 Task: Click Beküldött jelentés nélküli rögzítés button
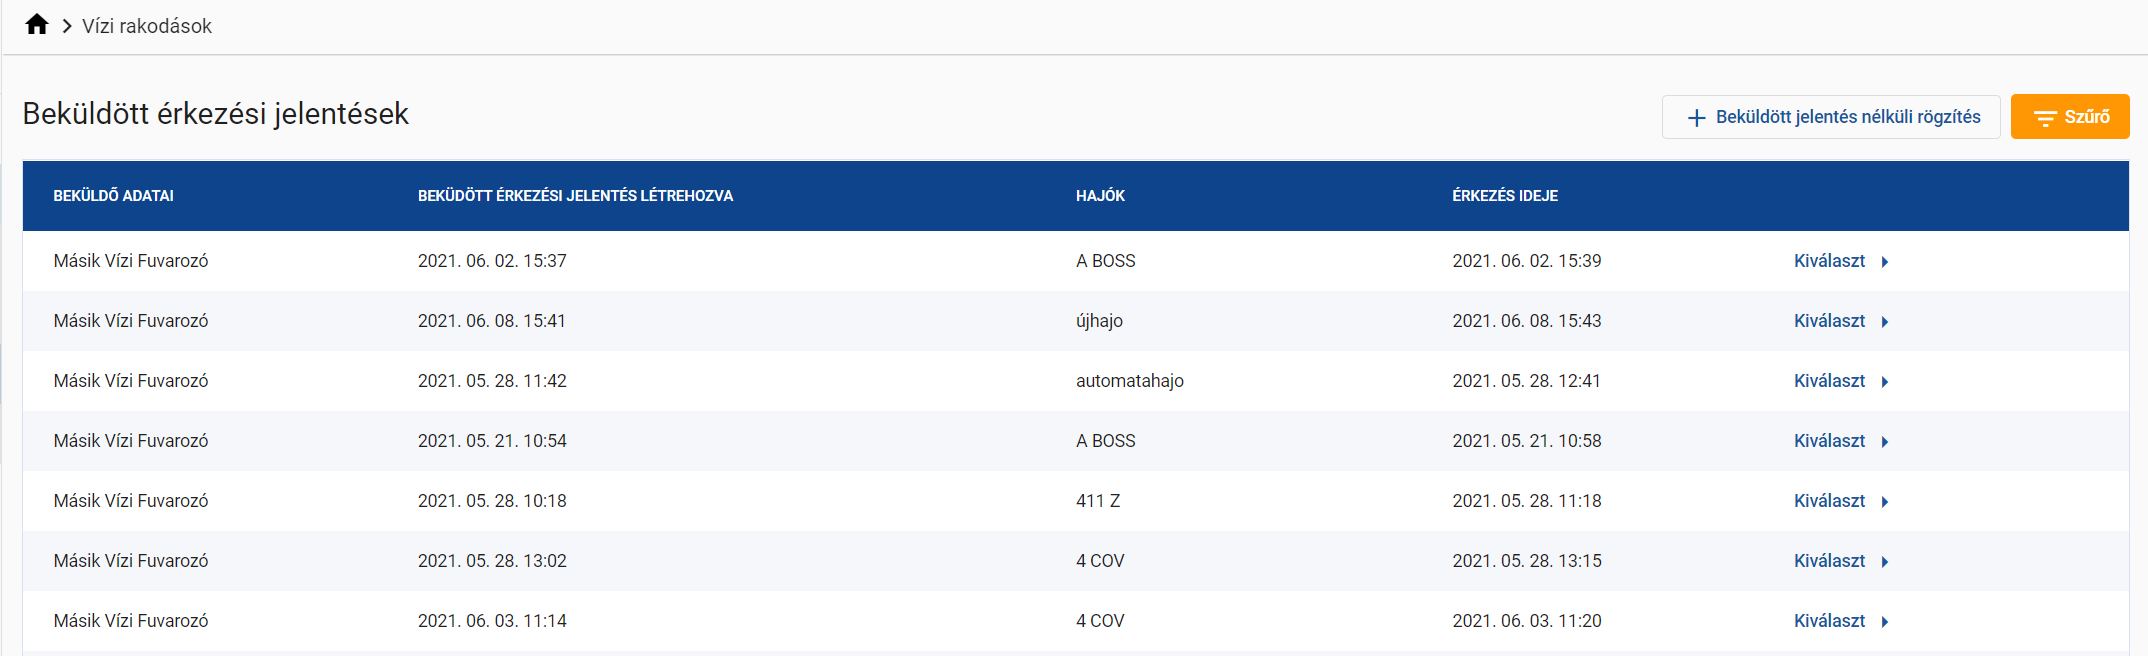[1830, 117]
